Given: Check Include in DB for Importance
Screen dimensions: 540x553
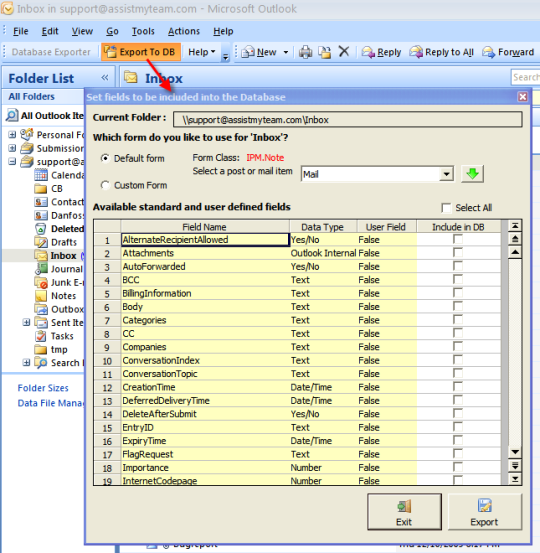Looking at the screenshot, I should click(458, 467).
